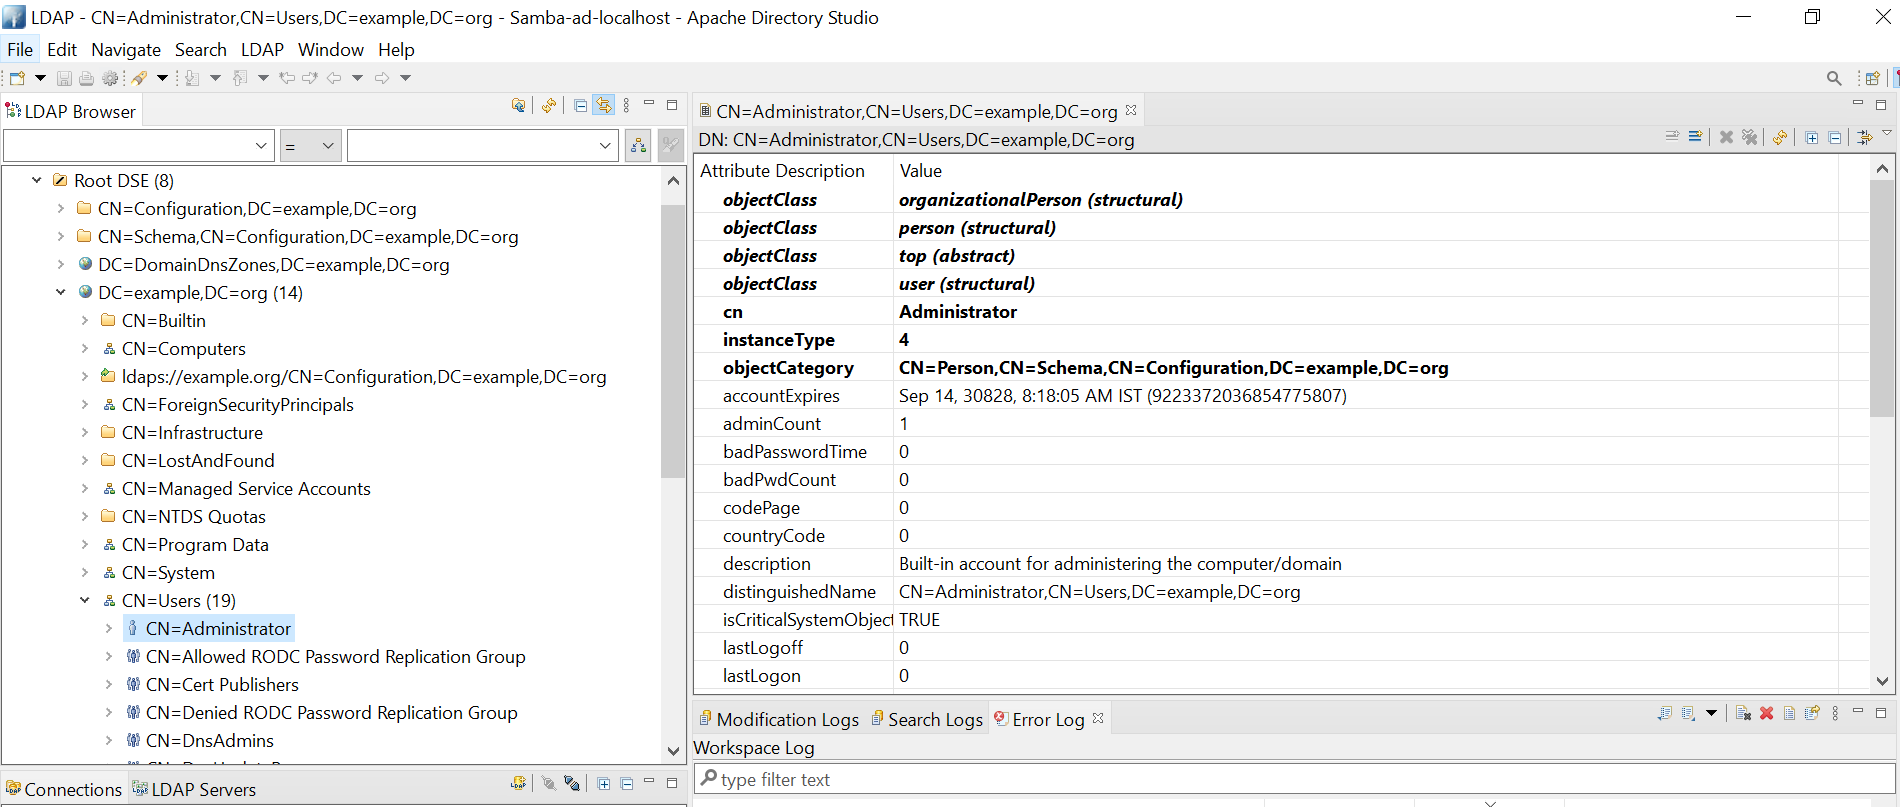Expand CN=Configuration,DC=example,DC=org node
The width and height of the screenshot is (1900, 807).
(61, 208)
